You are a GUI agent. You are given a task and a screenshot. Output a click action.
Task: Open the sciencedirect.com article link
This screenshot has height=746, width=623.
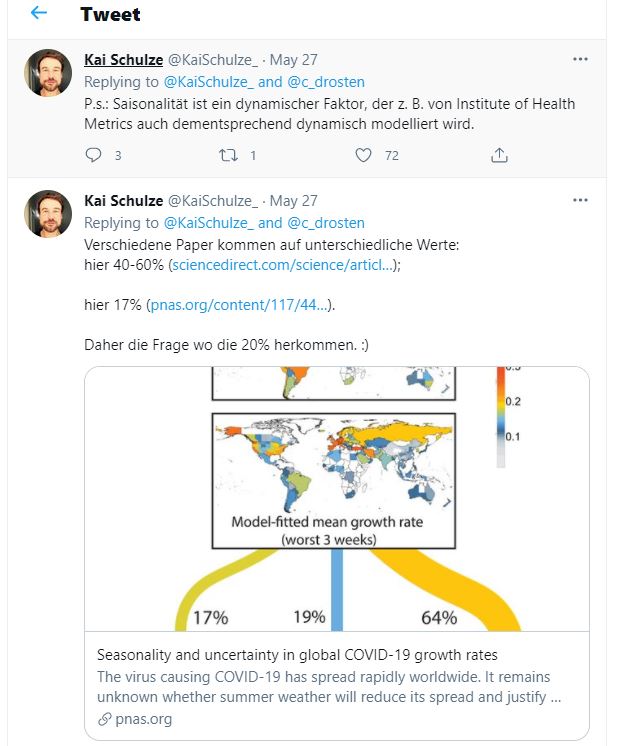click(284, 265)
